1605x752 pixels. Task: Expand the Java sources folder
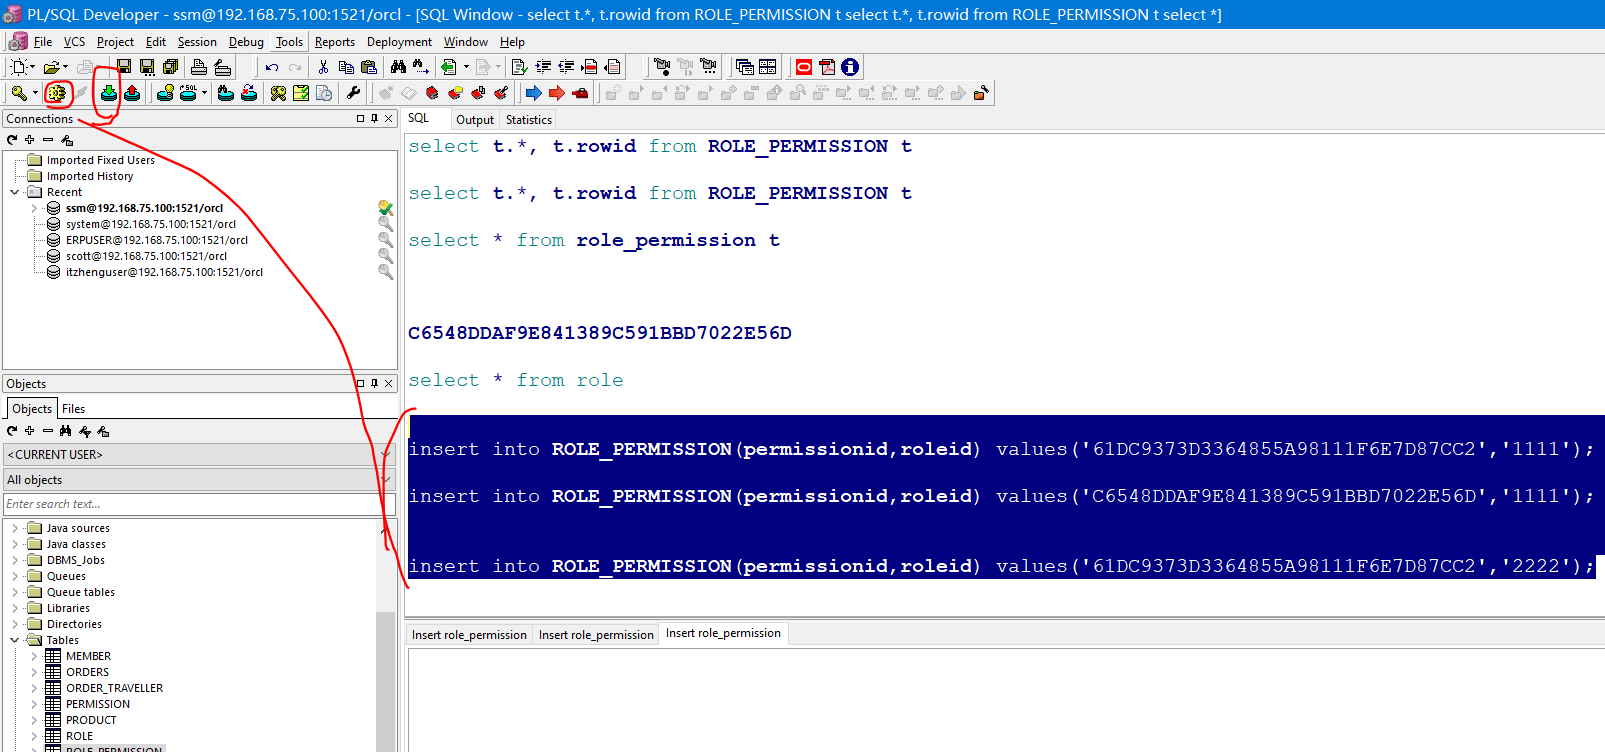click(x=15, y=528)
